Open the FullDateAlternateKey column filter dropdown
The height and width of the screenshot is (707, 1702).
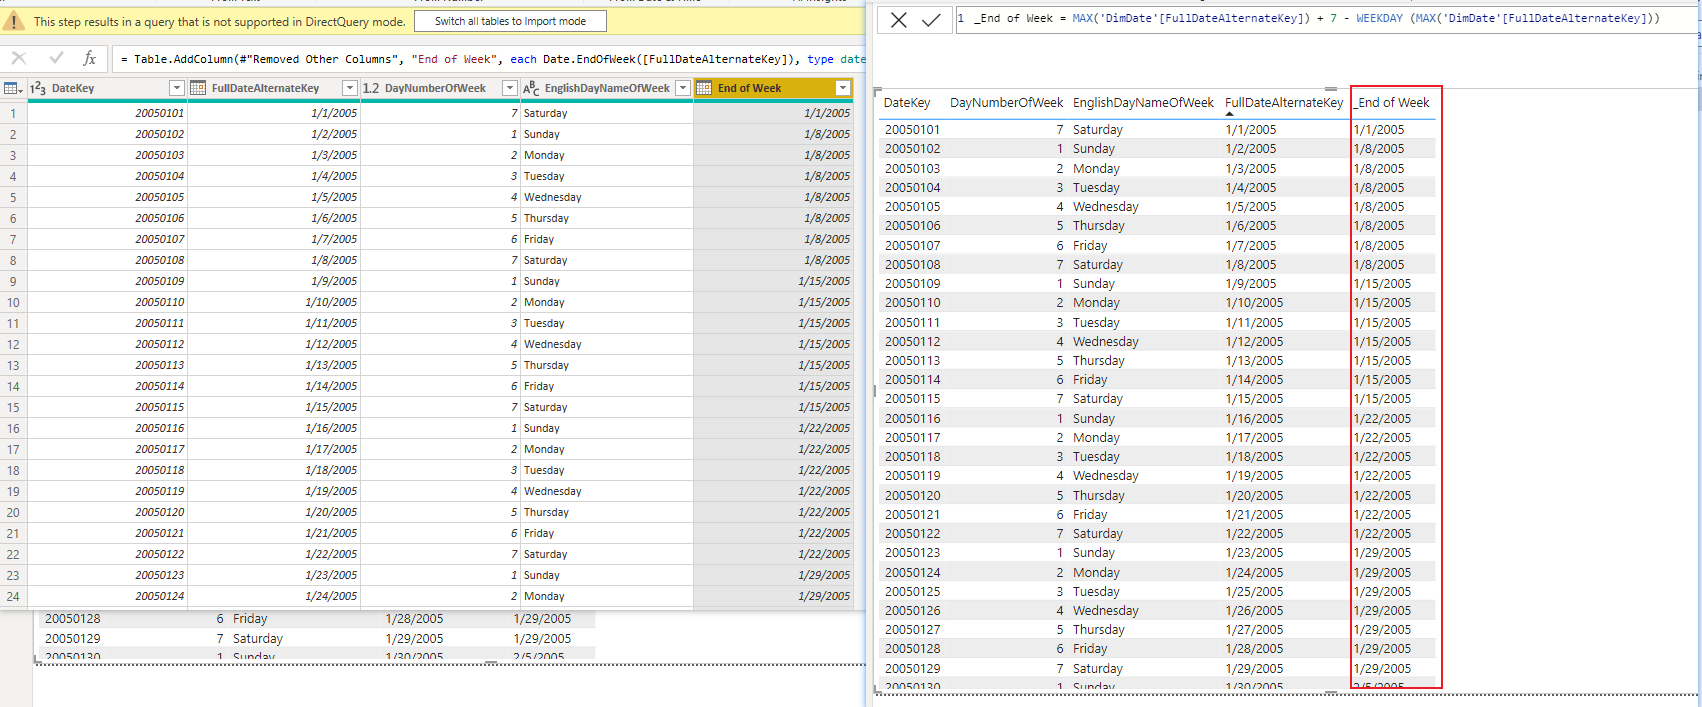click(349, 88)
